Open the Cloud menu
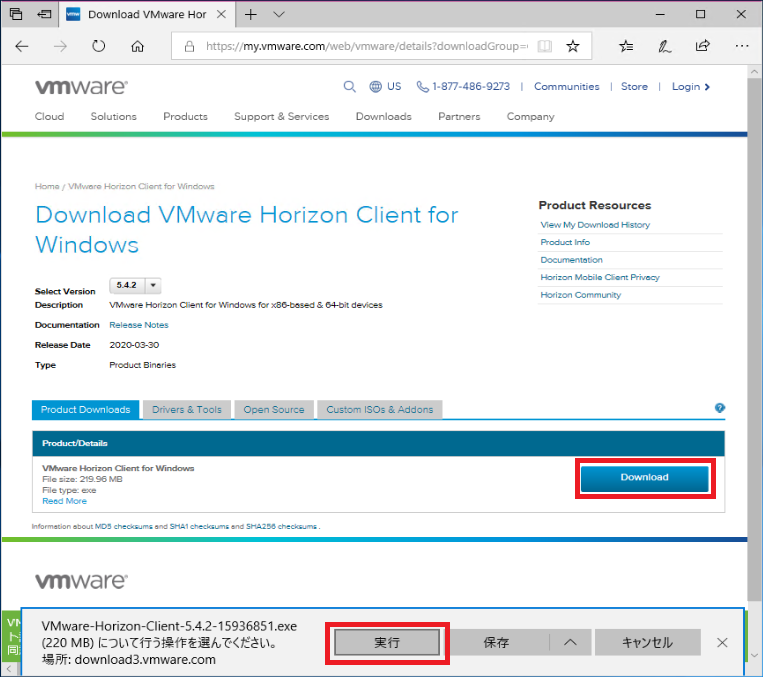 coord(49,116)
